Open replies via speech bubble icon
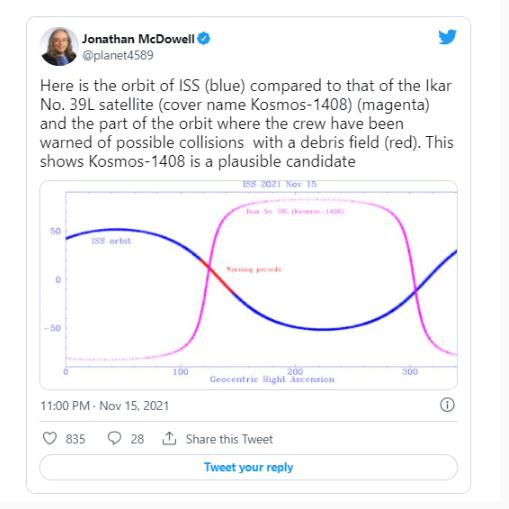 [114, 438]
